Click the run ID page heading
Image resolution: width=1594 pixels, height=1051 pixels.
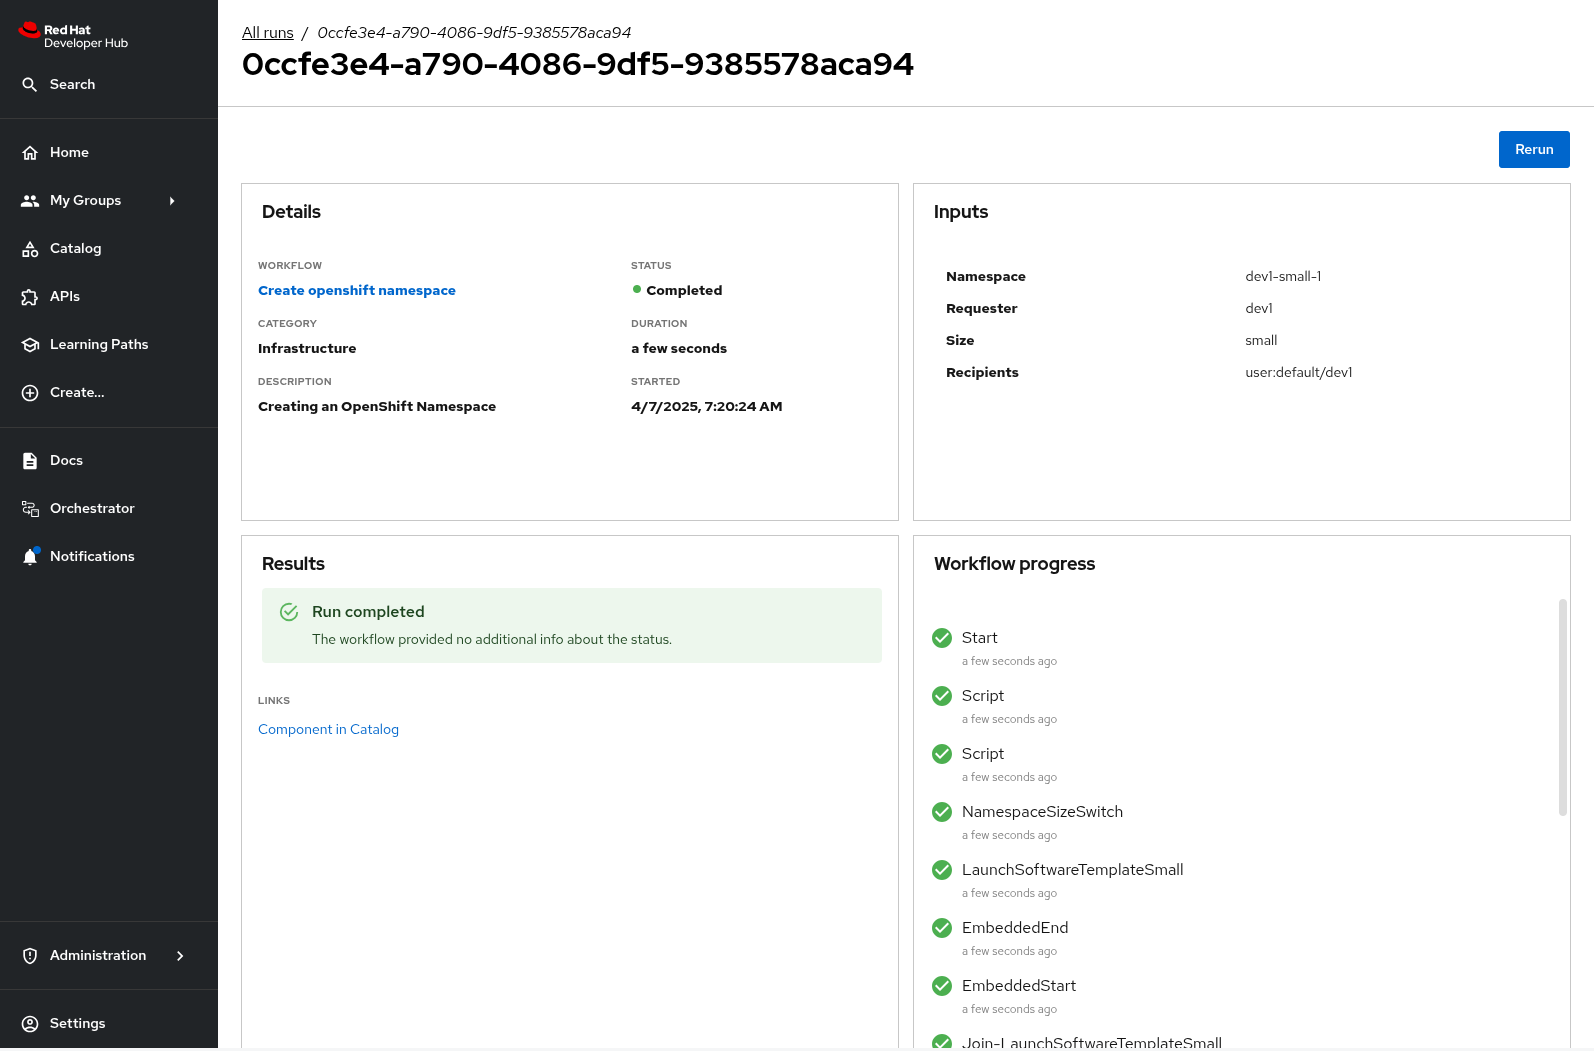[x=578, y=64]
